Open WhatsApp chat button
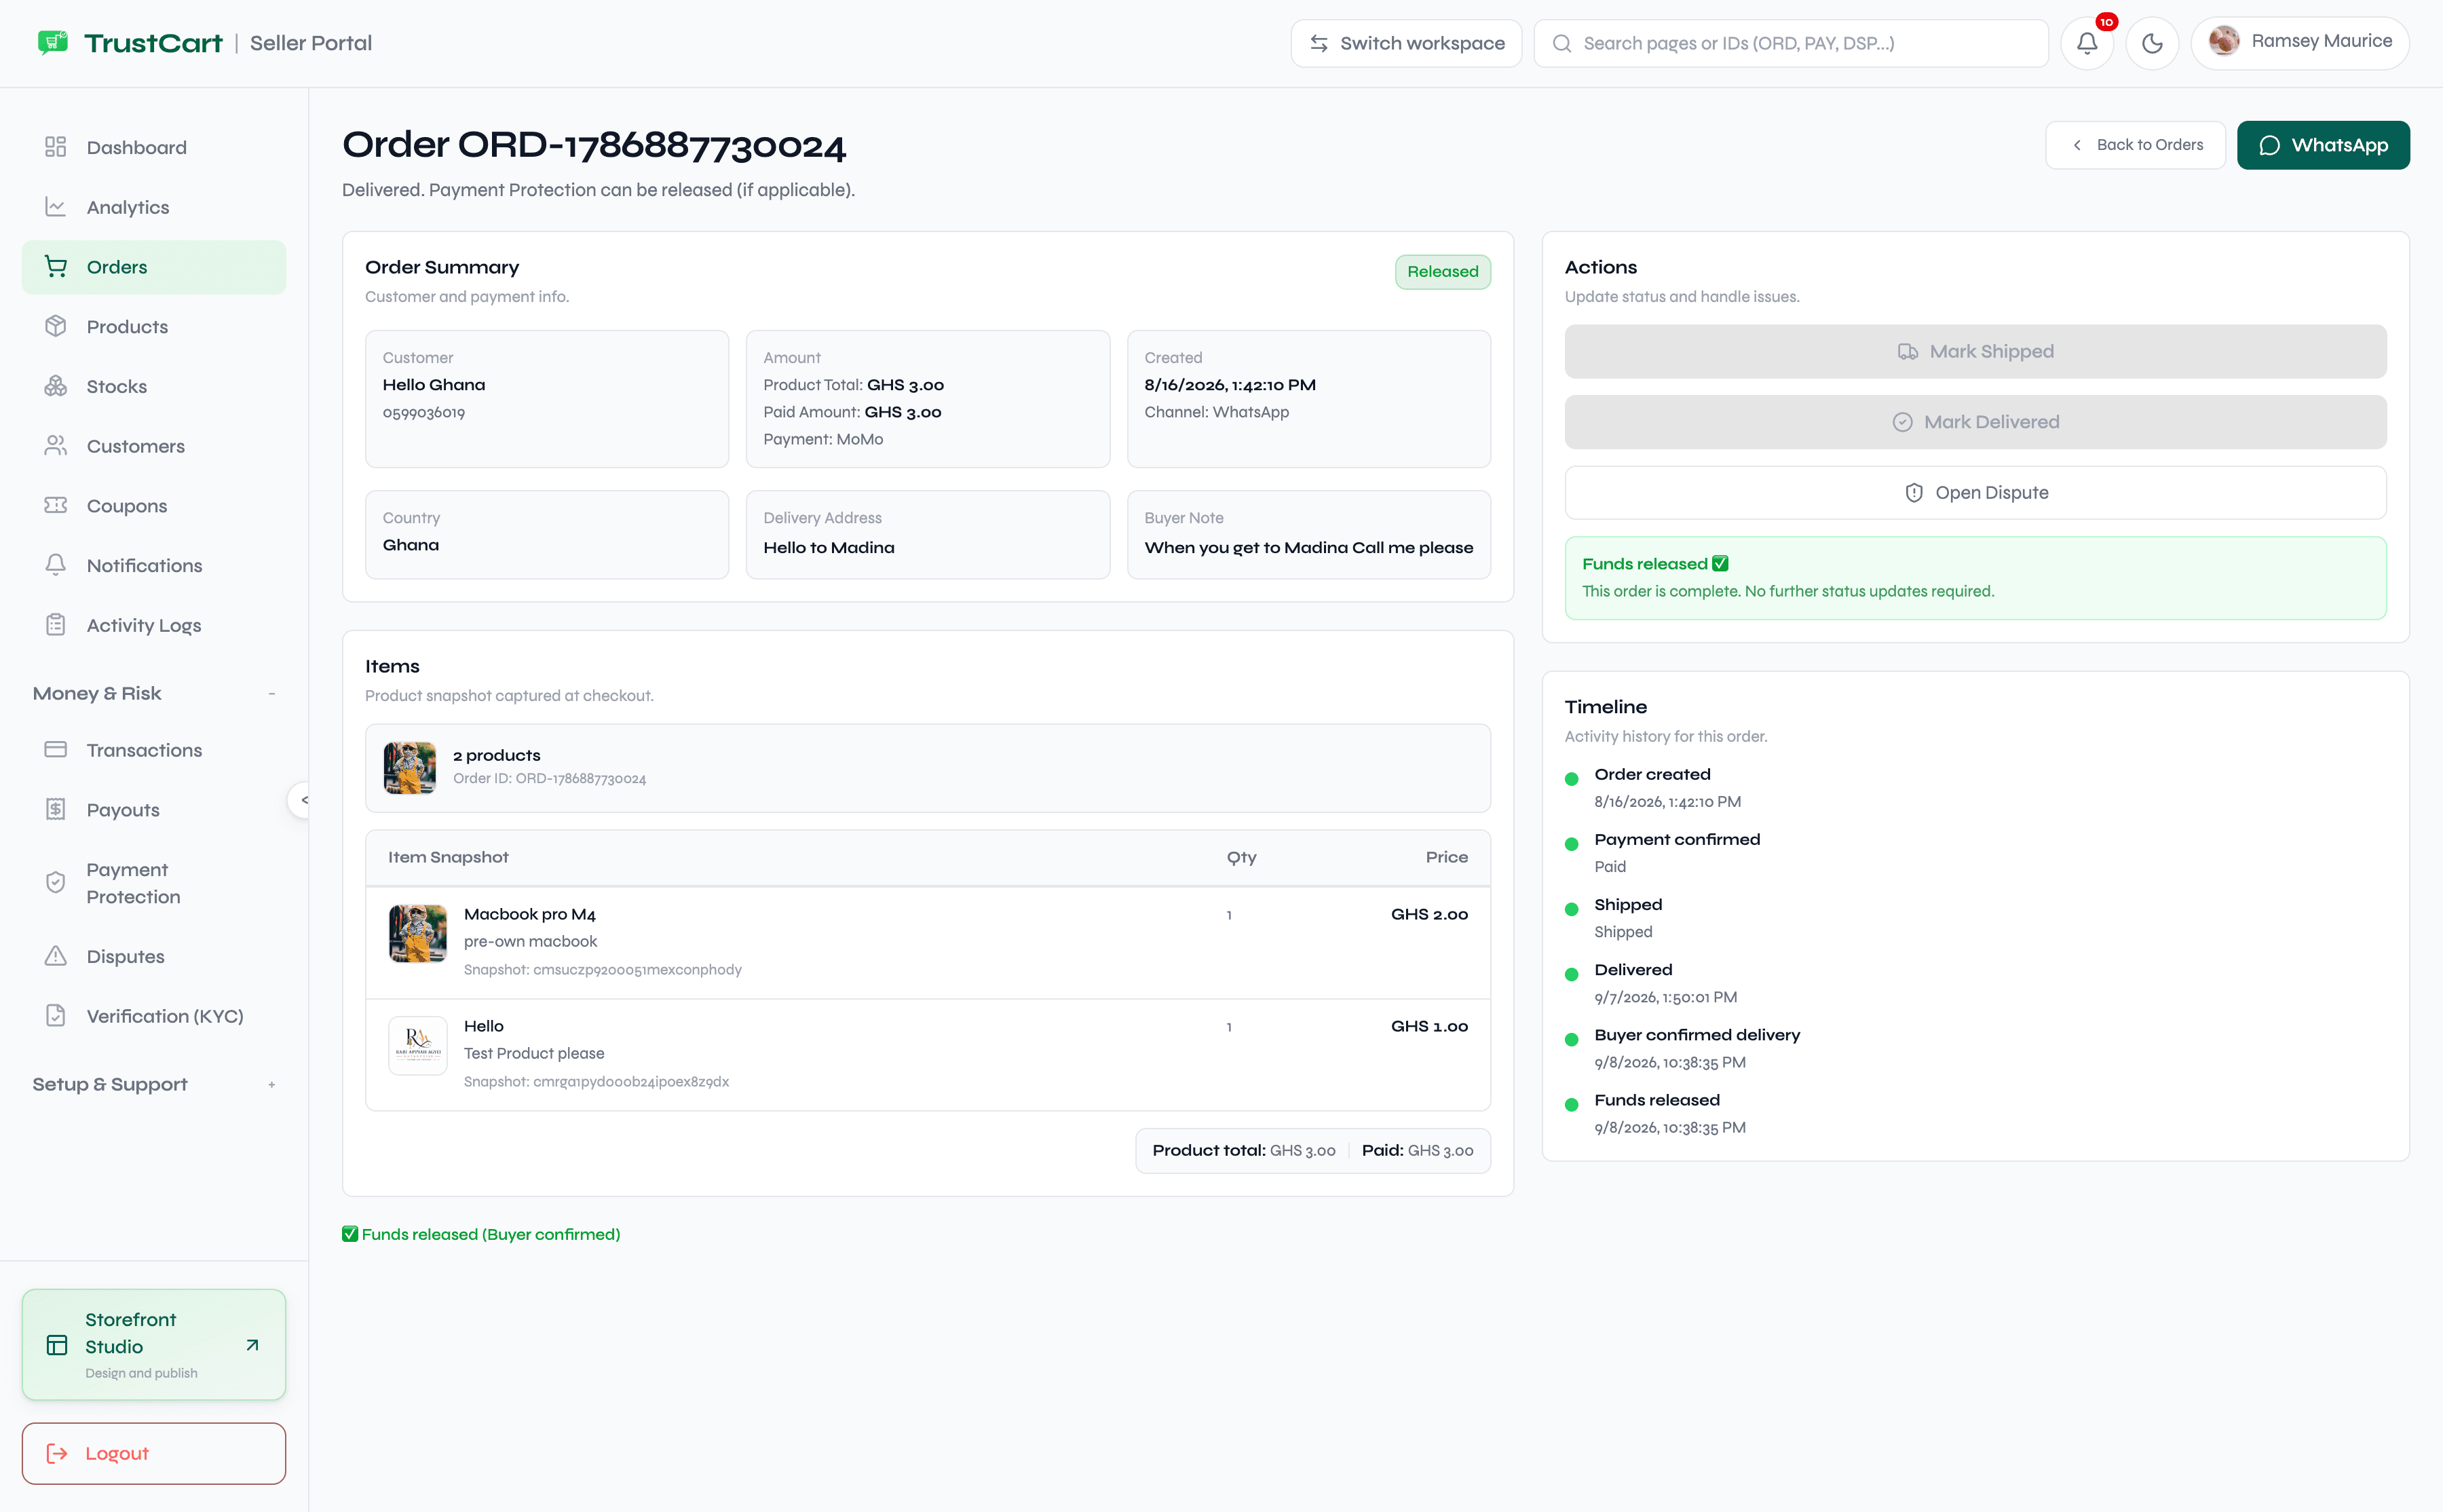This screenshot has height=1512, width=2443. click(2323, 145)
